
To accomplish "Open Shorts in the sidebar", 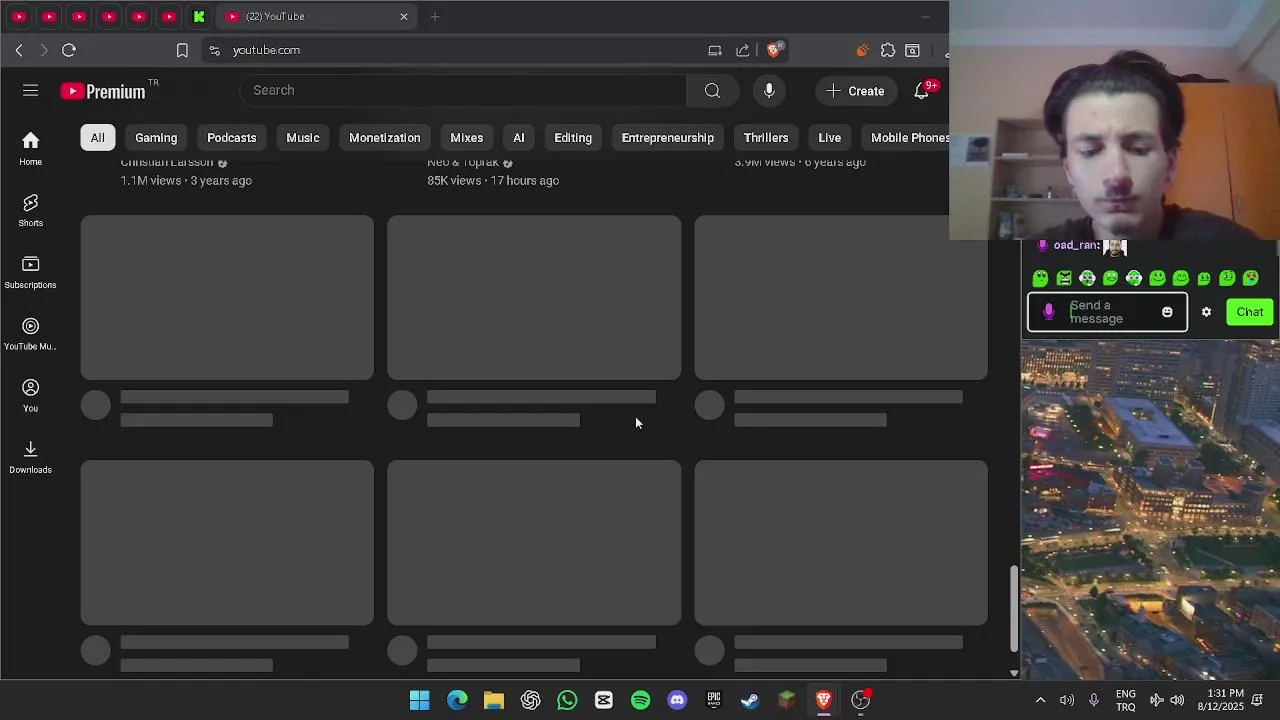I will click(x=30, y=211).
